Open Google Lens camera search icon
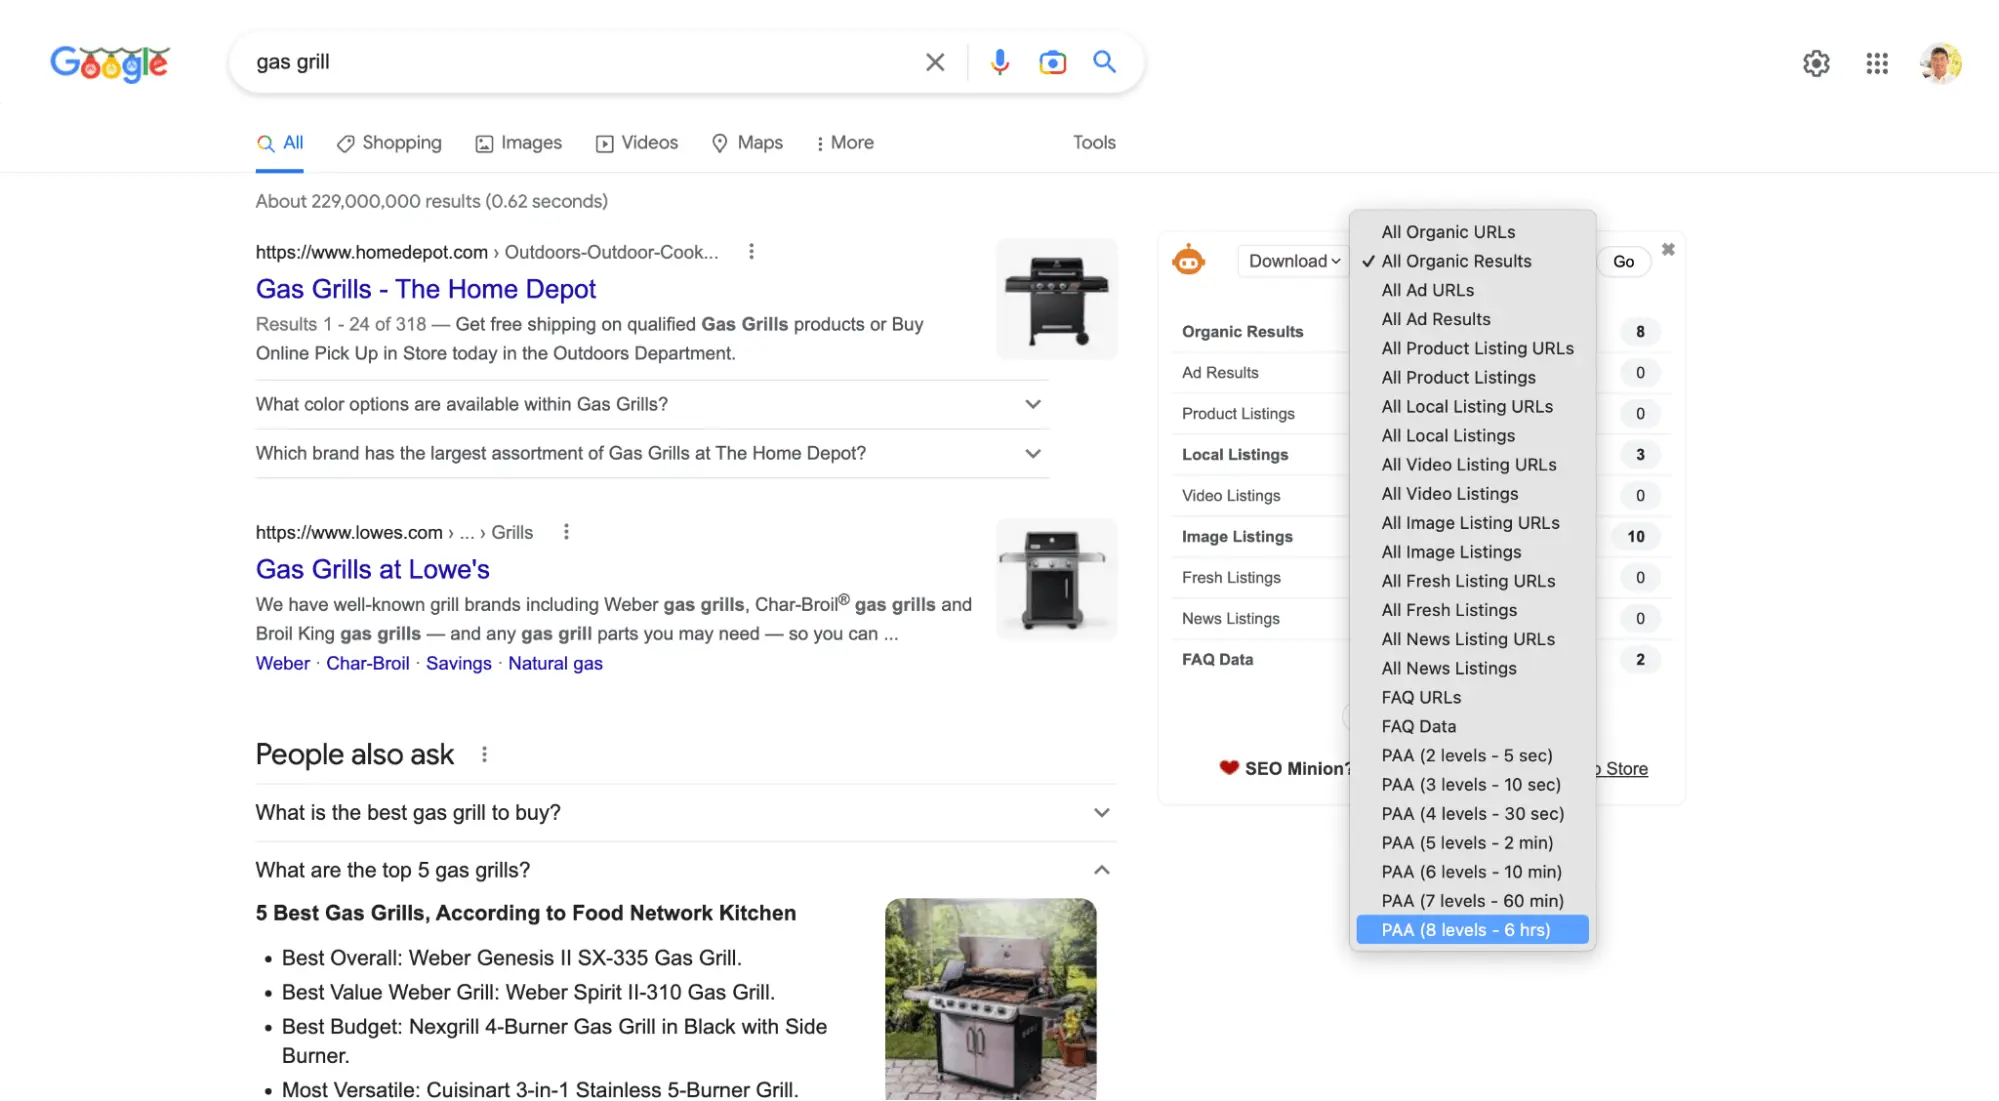This screenshot has height=1101, width=1999. coord(1052,62)
